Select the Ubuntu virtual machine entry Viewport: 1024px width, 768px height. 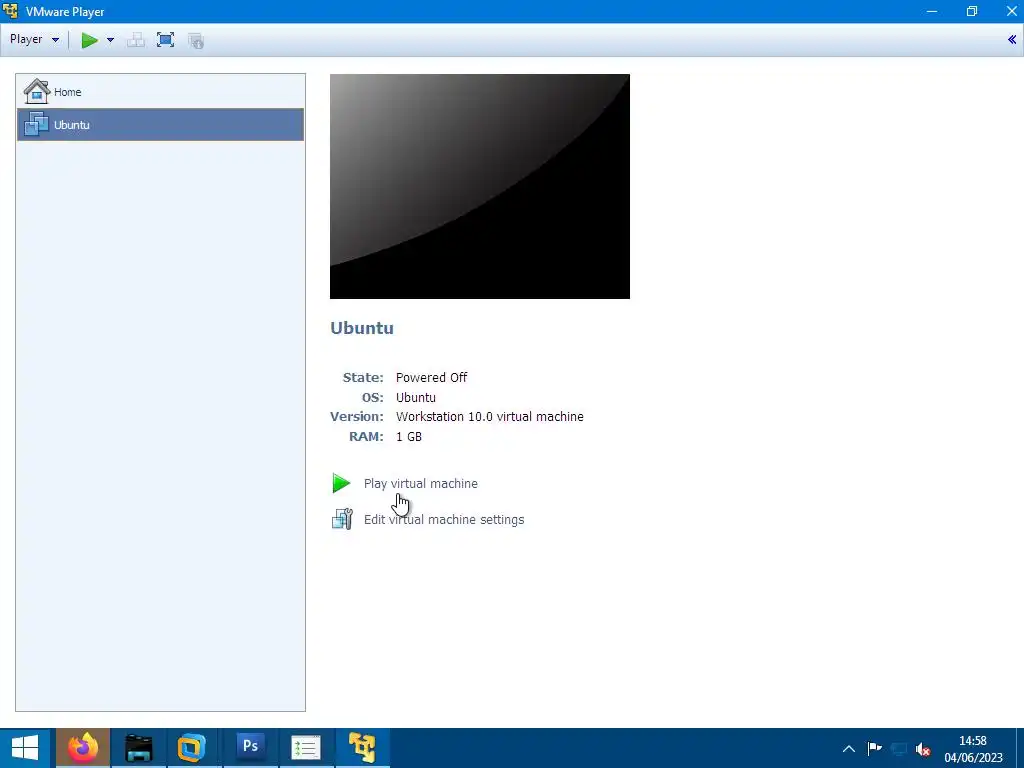161,125
